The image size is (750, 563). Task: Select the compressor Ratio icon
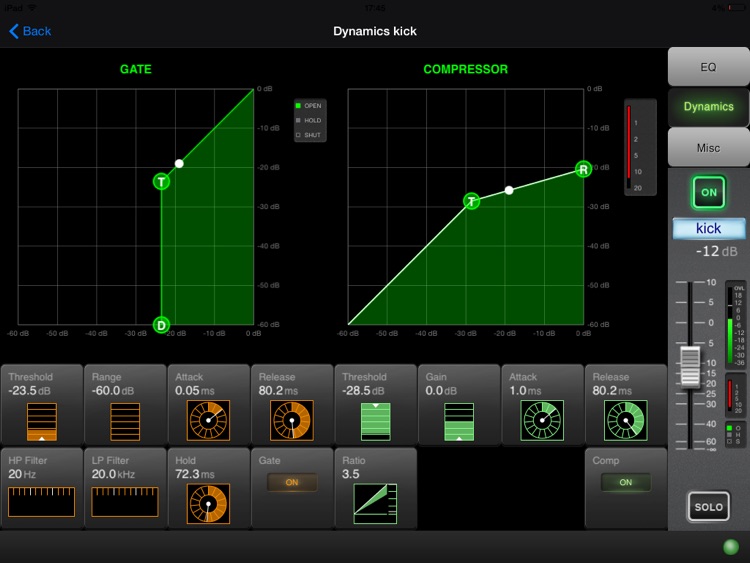tap(375, 504)
